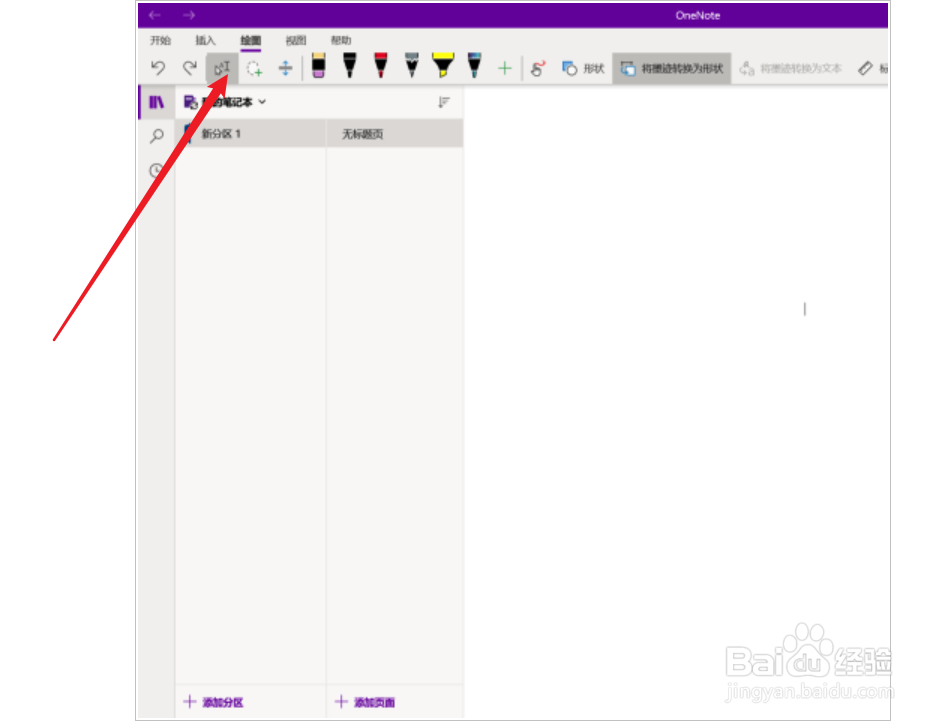Select section 新分区 1

(x=251, y=133)
